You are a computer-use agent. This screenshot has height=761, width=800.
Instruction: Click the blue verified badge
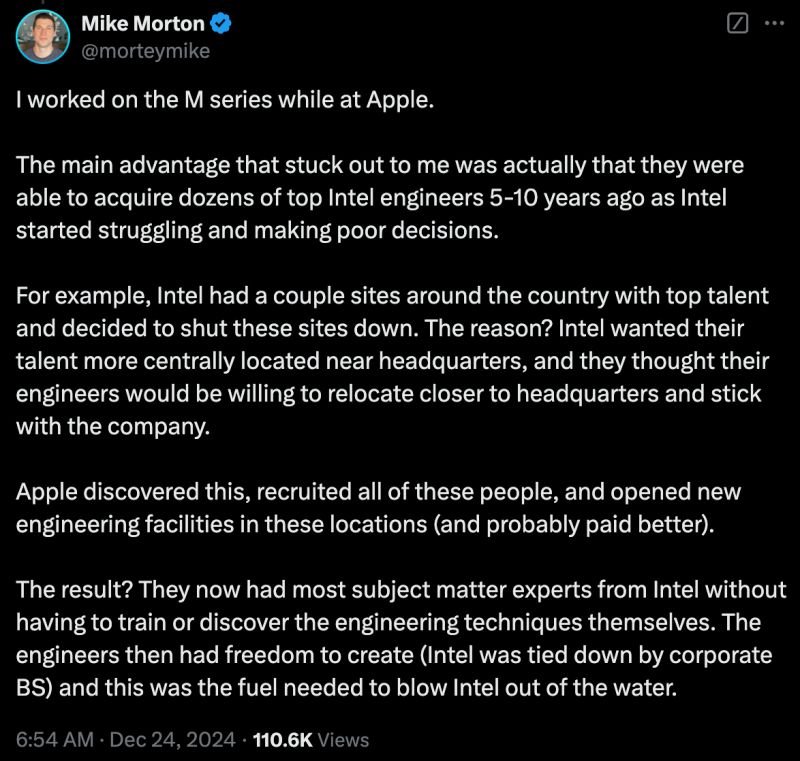click(x=220, y=24)
